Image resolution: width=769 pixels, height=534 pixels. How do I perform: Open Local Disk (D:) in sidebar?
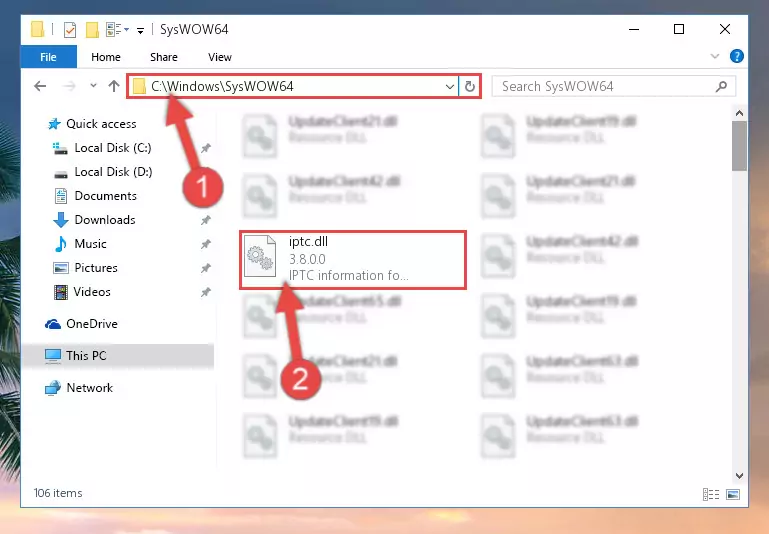point(113,172)
